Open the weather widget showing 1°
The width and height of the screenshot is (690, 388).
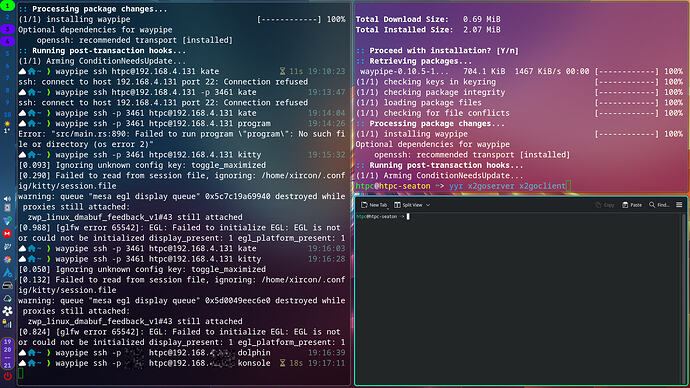pyautogui.click(x=7, y=127)
